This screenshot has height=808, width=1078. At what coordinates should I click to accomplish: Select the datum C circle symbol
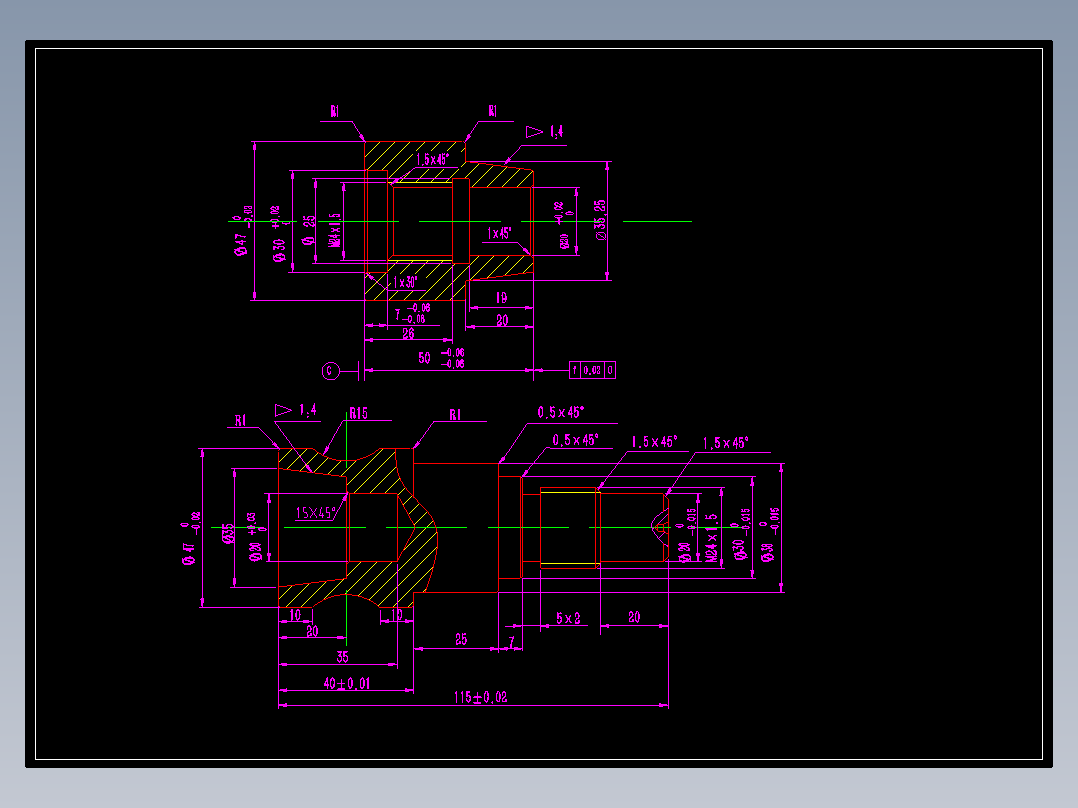tap(331, 371)
